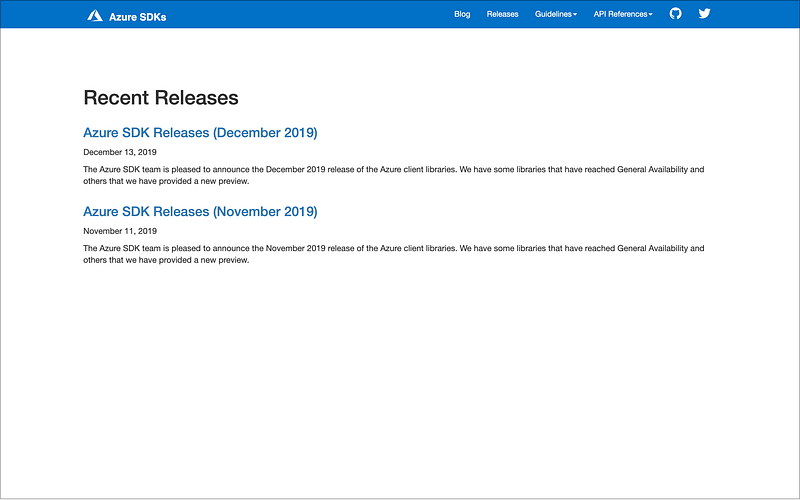Expand the Guidelines dropdown menu
Viewport: 800px width, 500px height.
[556, 14]
